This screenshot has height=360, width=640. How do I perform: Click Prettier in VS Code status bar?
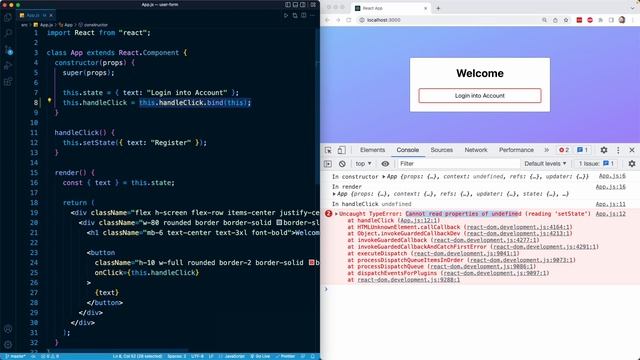click(285, 356)
